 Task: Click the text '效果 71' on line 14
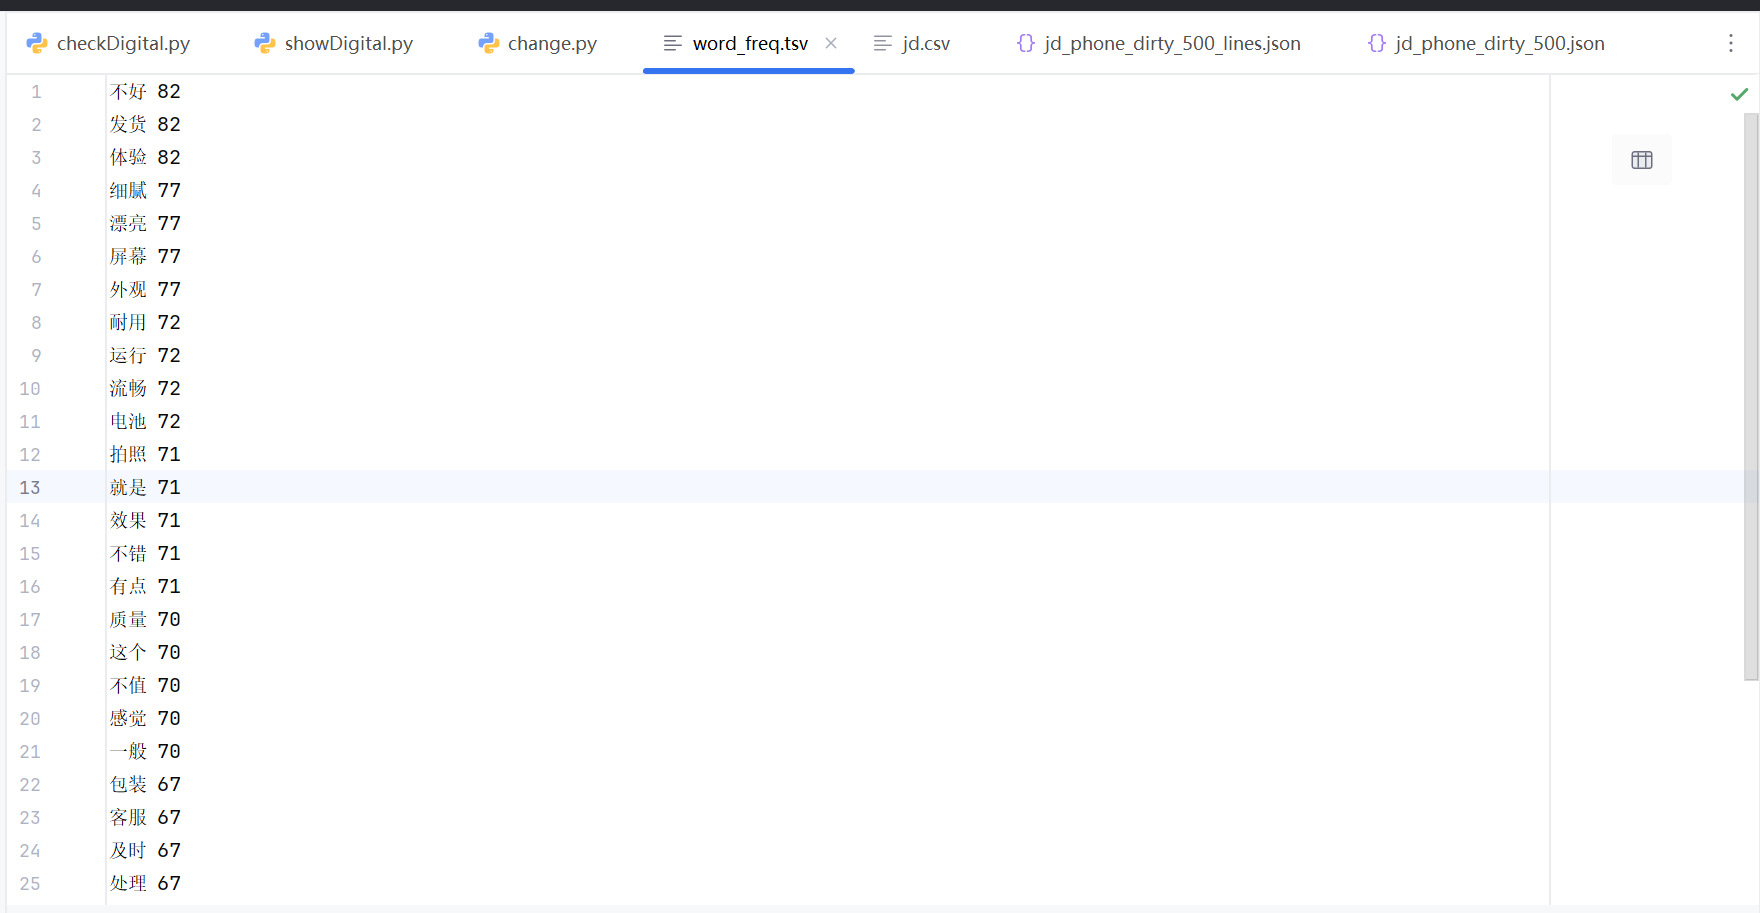click(145, 521)
